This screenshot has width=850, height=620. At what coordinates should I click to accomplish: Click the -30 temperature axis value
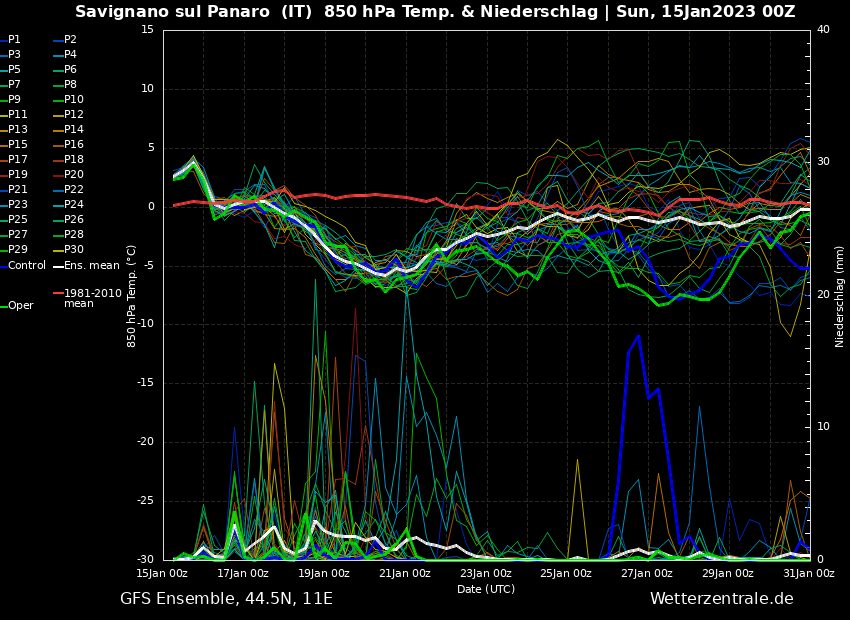point(145,560)
